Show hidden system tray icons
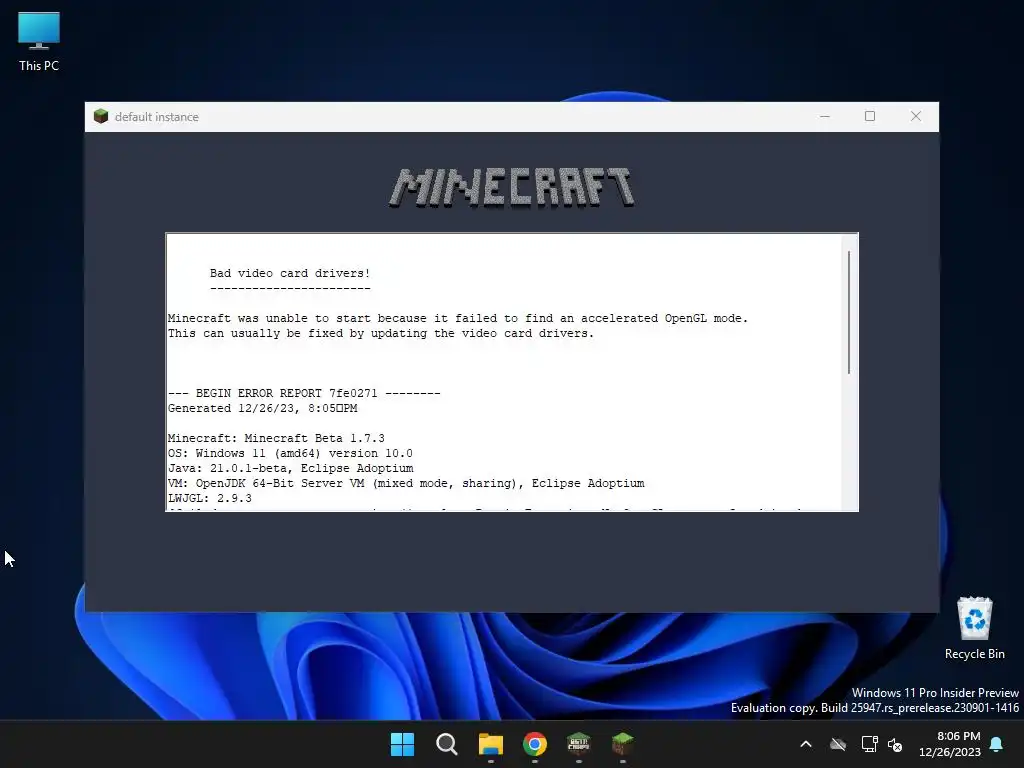The width and height of the screenshot is (1024, 768). 806,744
